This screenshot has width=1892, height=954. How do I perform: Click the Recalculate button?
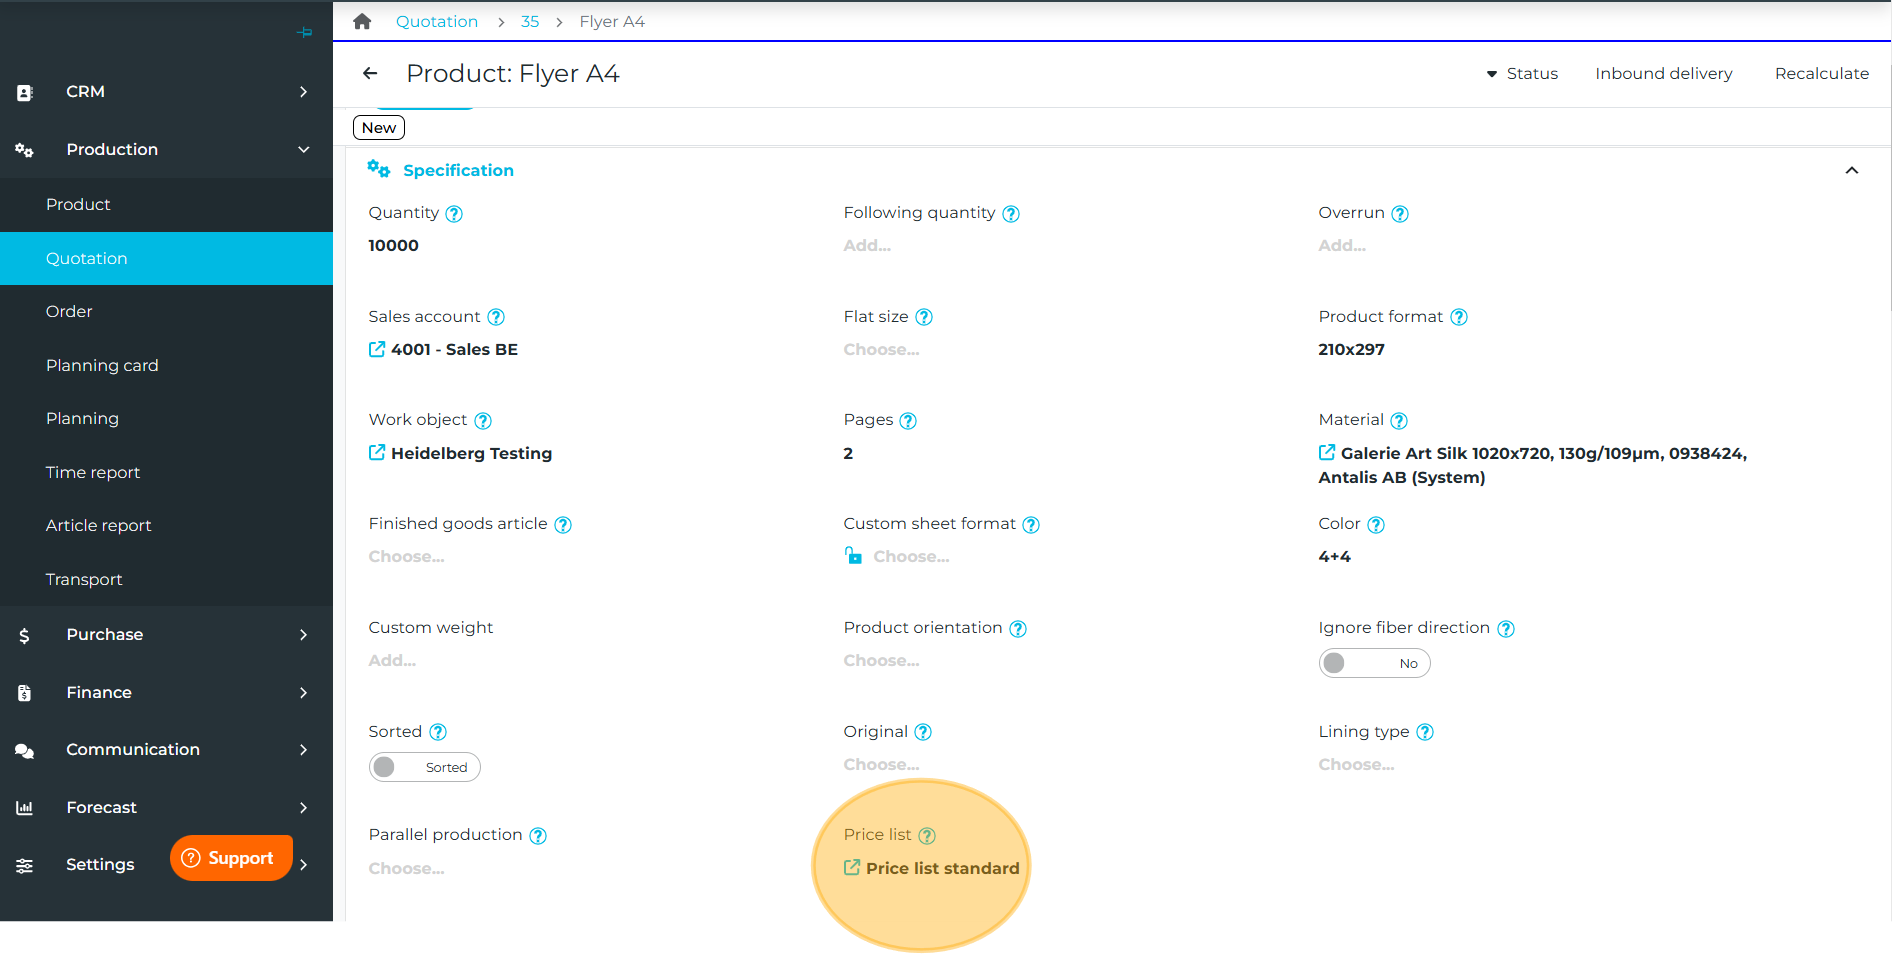tap(1821, 73)
